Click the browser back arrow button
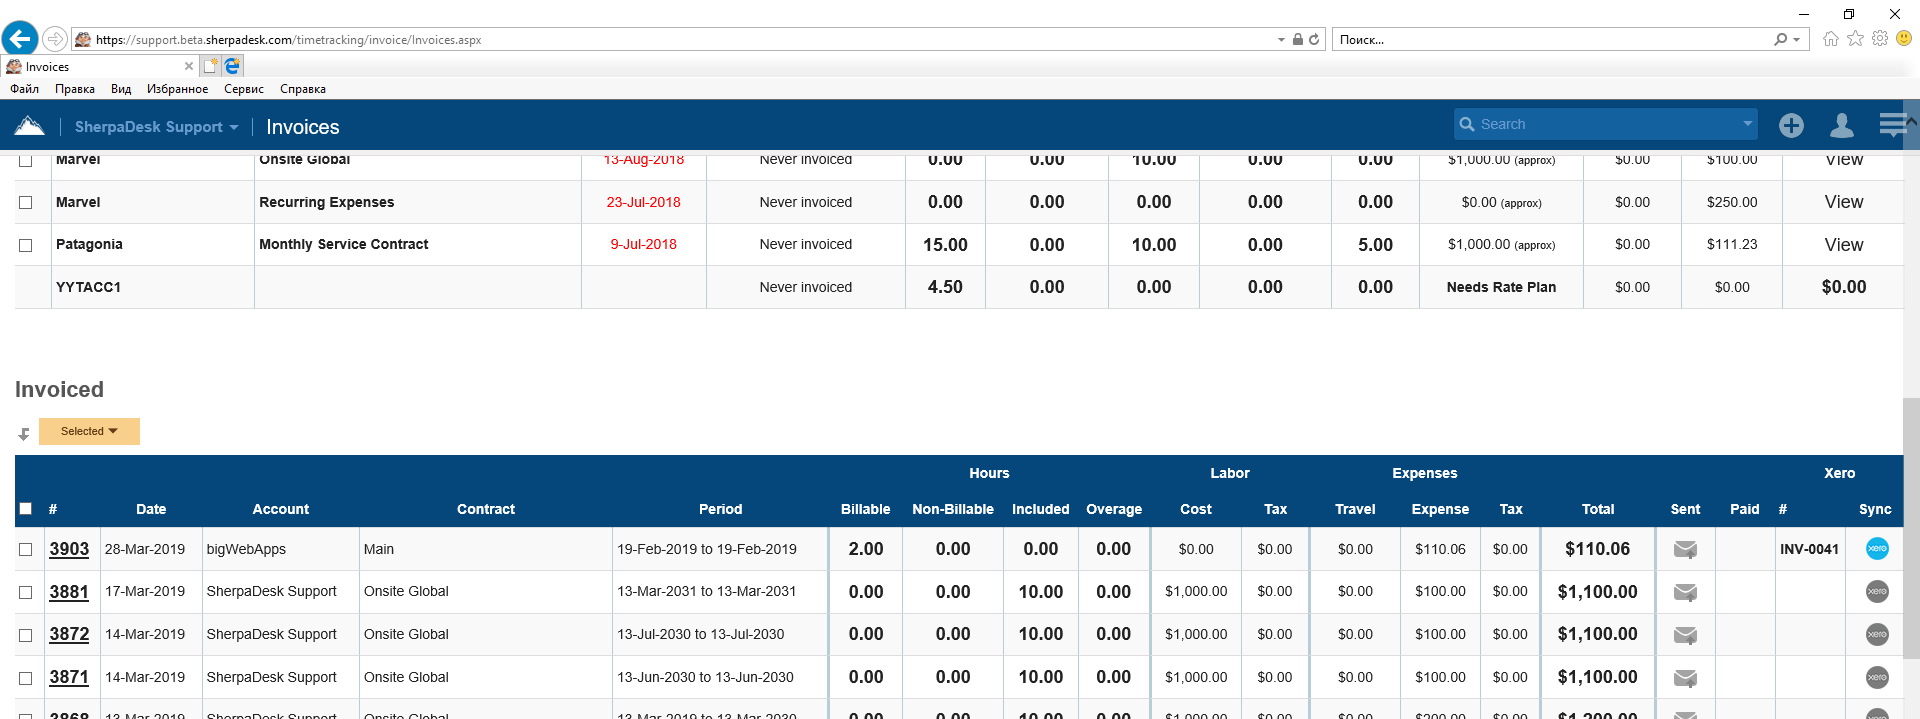The height and width of the screenshot is (719, 1920). (x=20, y=39)
